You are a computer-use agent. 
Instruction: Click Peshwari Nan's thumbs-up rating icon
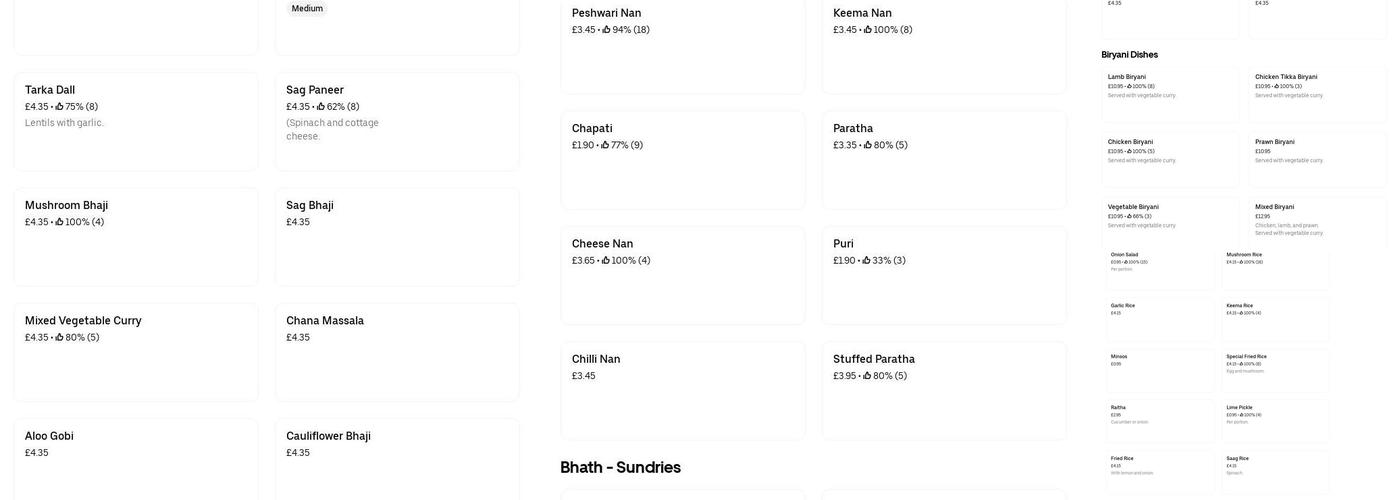coord(606,30)
